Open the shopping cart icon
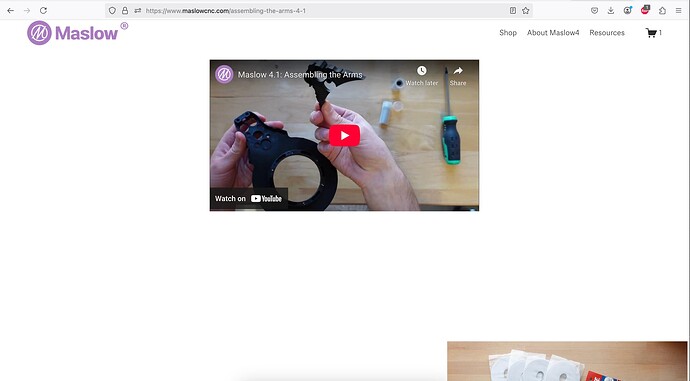Screen dimensions: 690x381 point(651,33)
